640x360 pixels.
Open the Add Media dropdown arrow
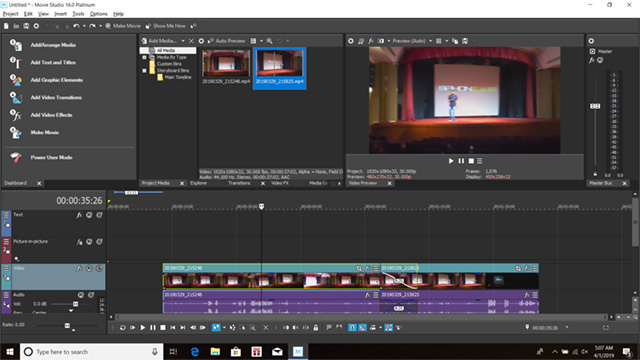(x=183, y=41)
